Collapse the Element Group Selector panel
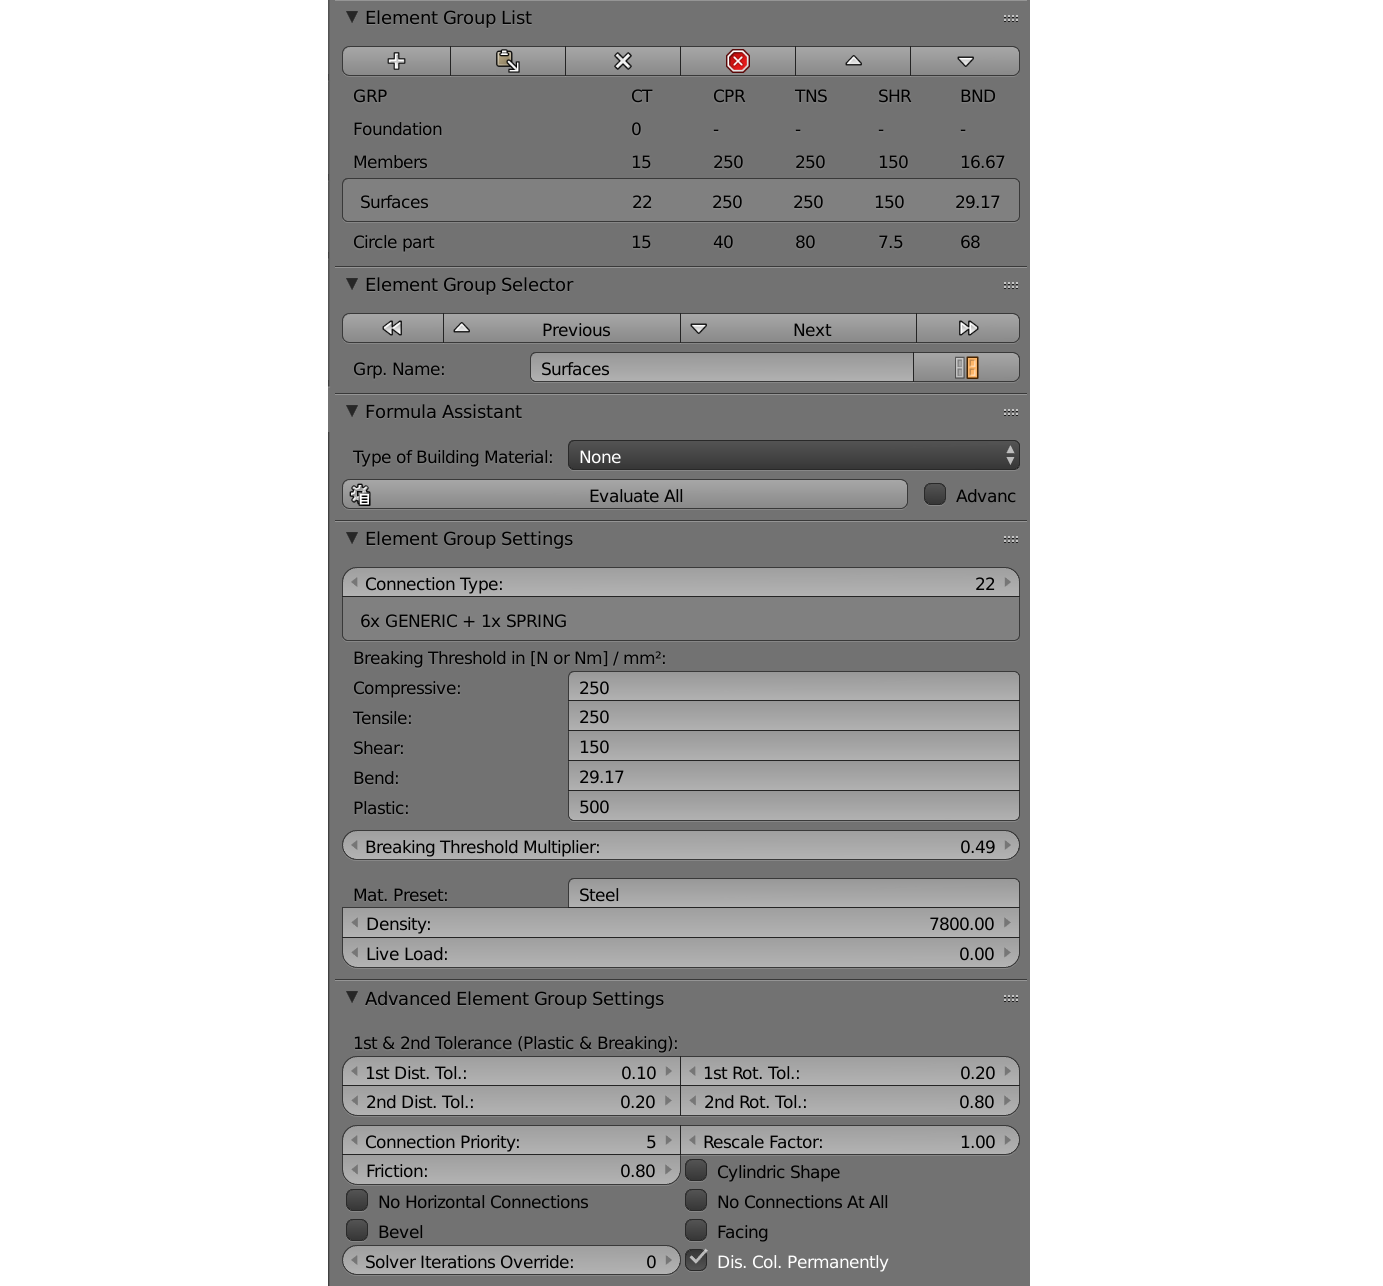Image resolution: width=1383 pixels, height=1286 pixels. [x=352, y=284]
